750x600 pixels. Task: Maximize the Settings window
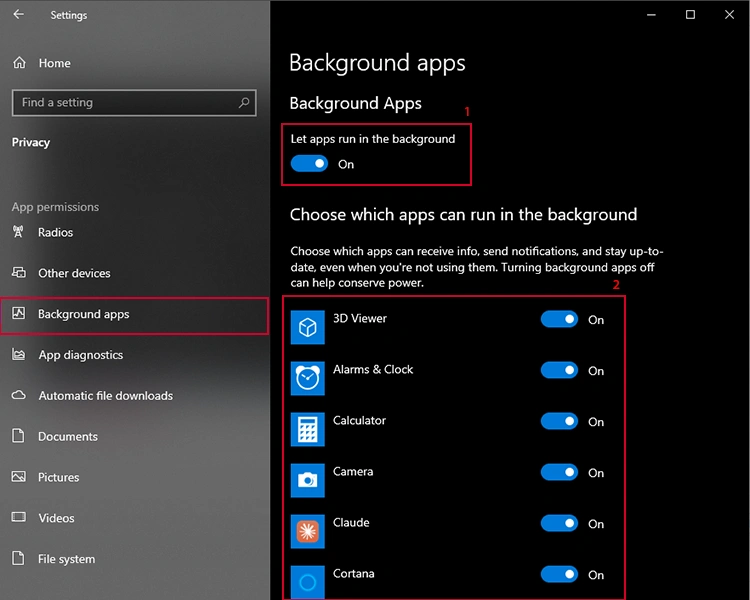point(690,15)
